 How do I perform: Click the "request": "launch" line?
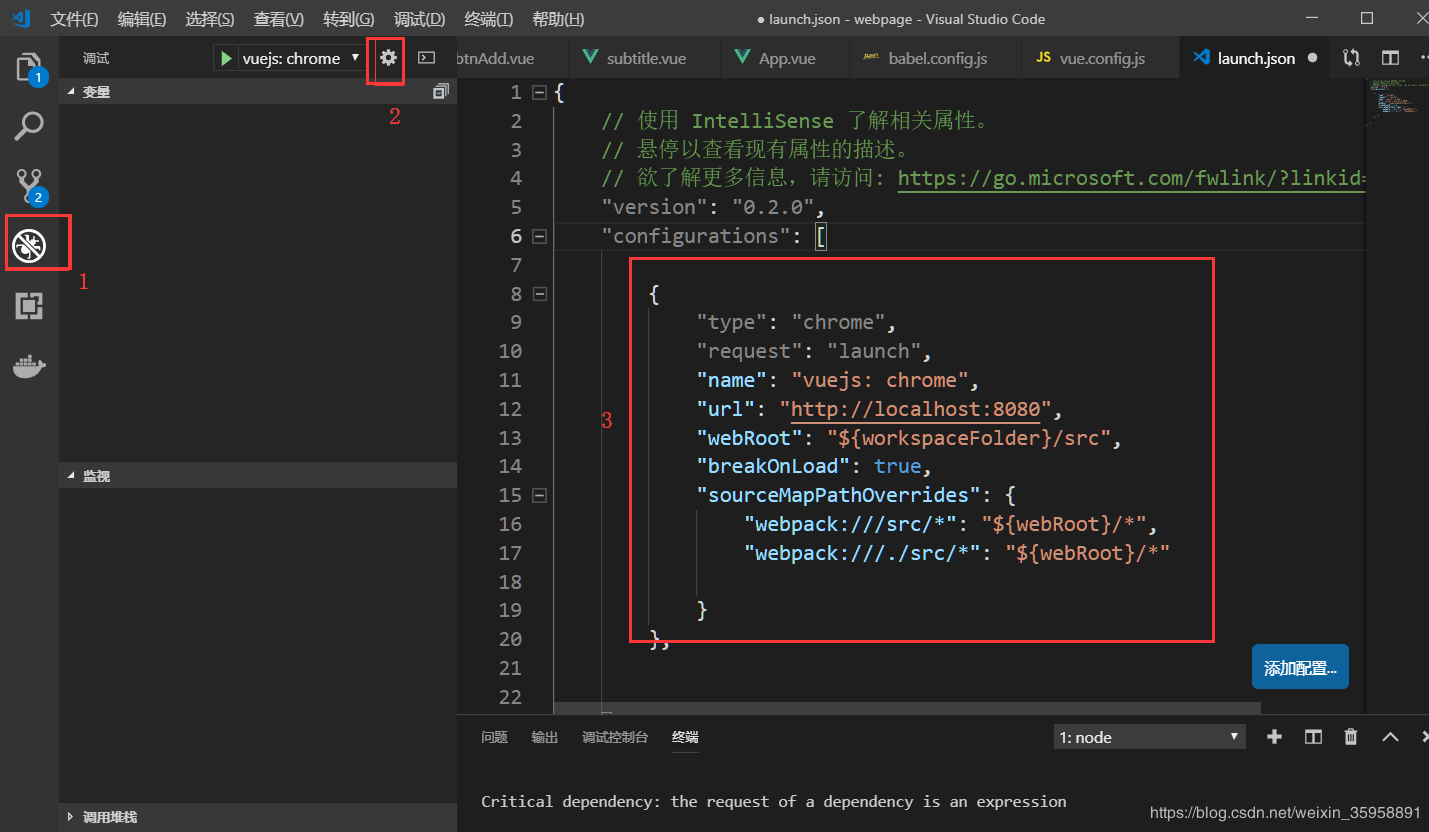coord(814,351)
